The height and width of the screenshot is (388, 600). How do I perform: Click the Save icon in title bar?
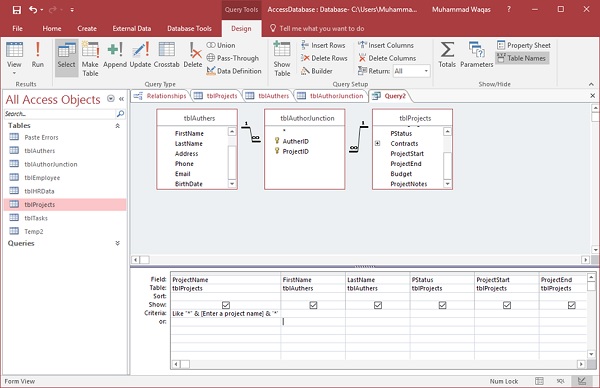point(17,10)
